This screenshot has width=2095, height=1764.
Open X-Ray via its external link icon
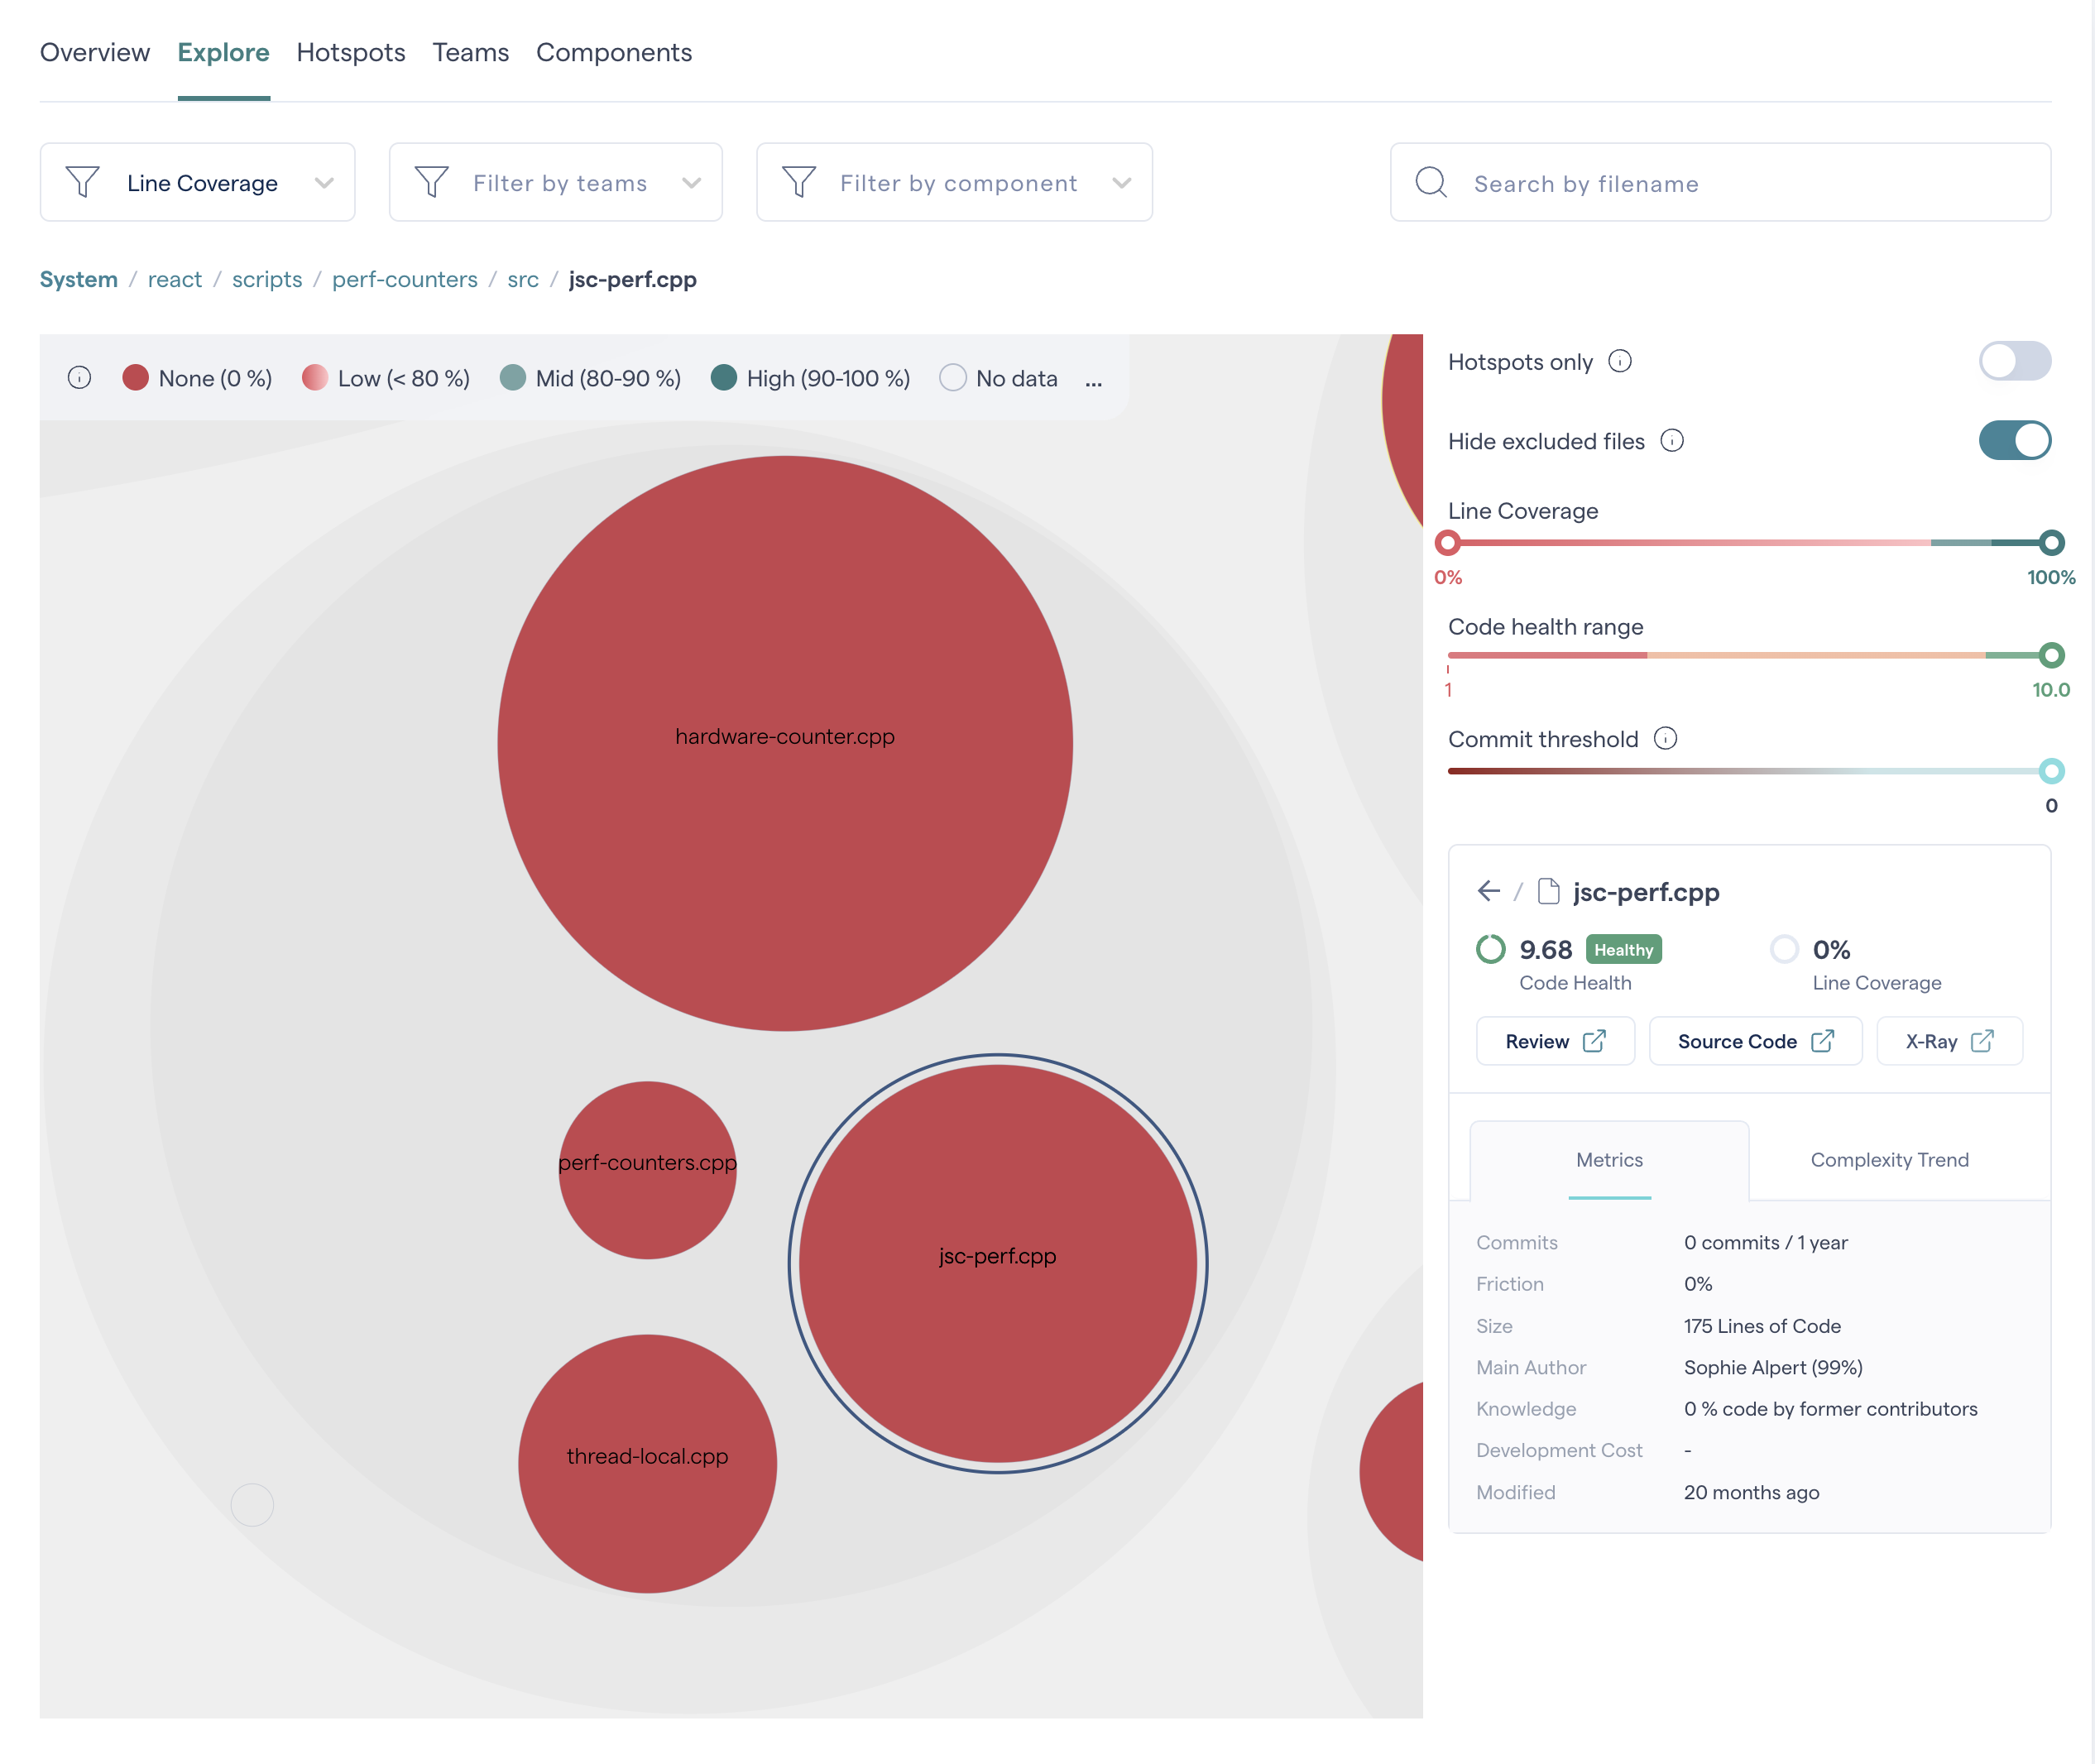pos(1981,1041)
